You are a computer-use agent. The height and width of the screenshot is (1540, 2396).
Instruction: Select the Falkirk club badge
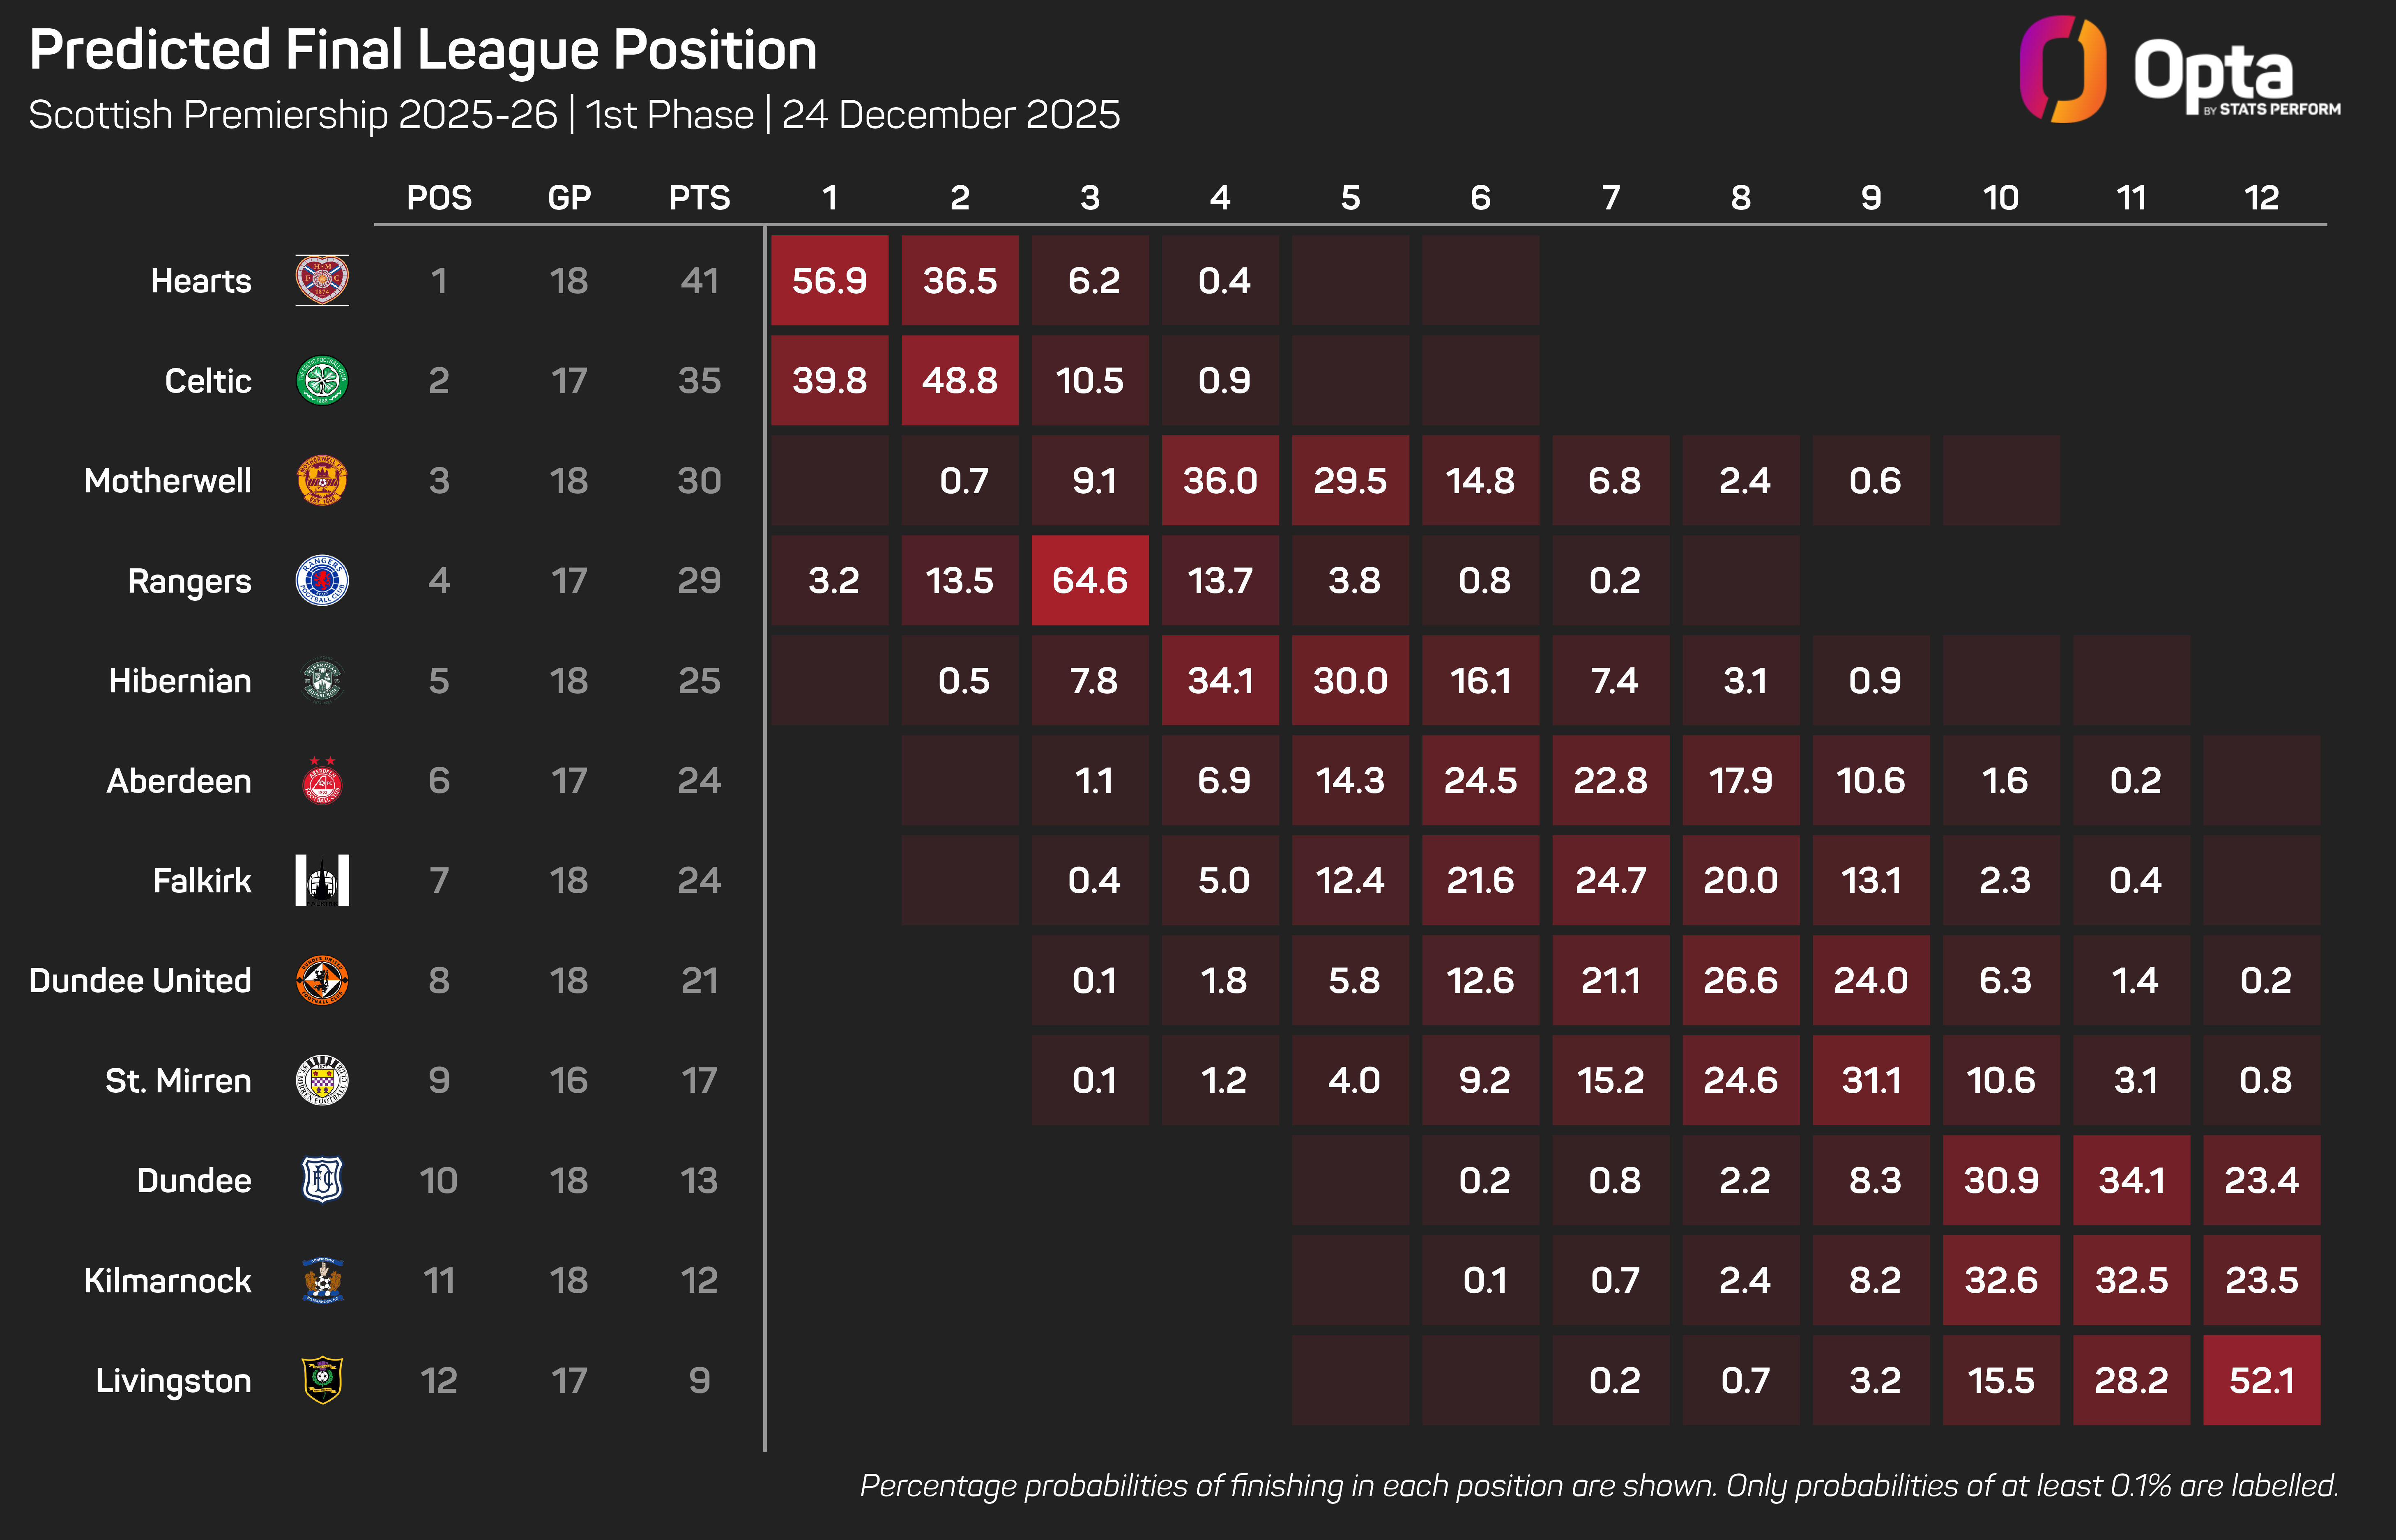point(322,880)
